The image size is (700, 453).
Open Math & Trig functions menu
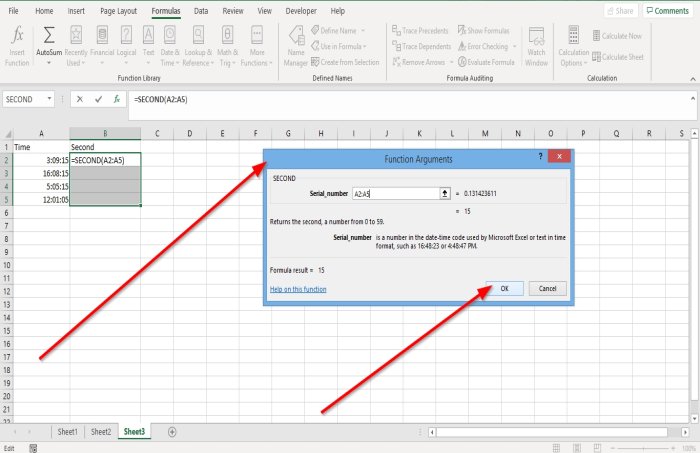point(227,46)
